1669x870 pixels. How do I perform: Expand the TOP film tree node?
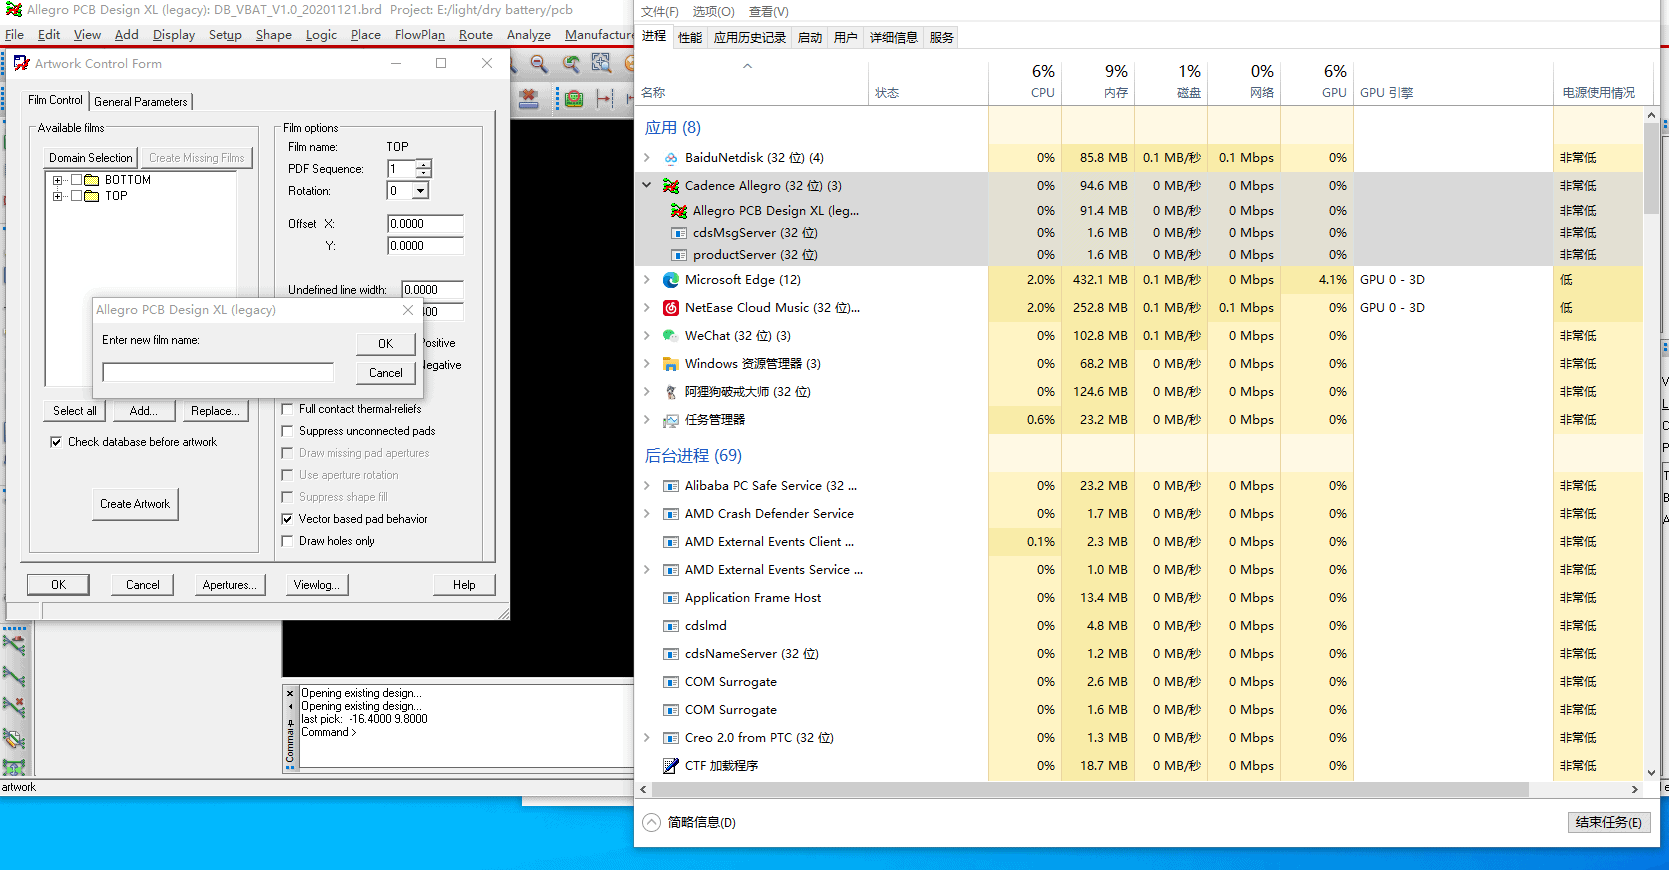58,196
